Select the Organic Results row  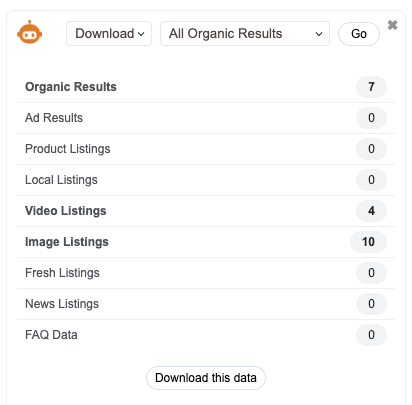[206, 87]
